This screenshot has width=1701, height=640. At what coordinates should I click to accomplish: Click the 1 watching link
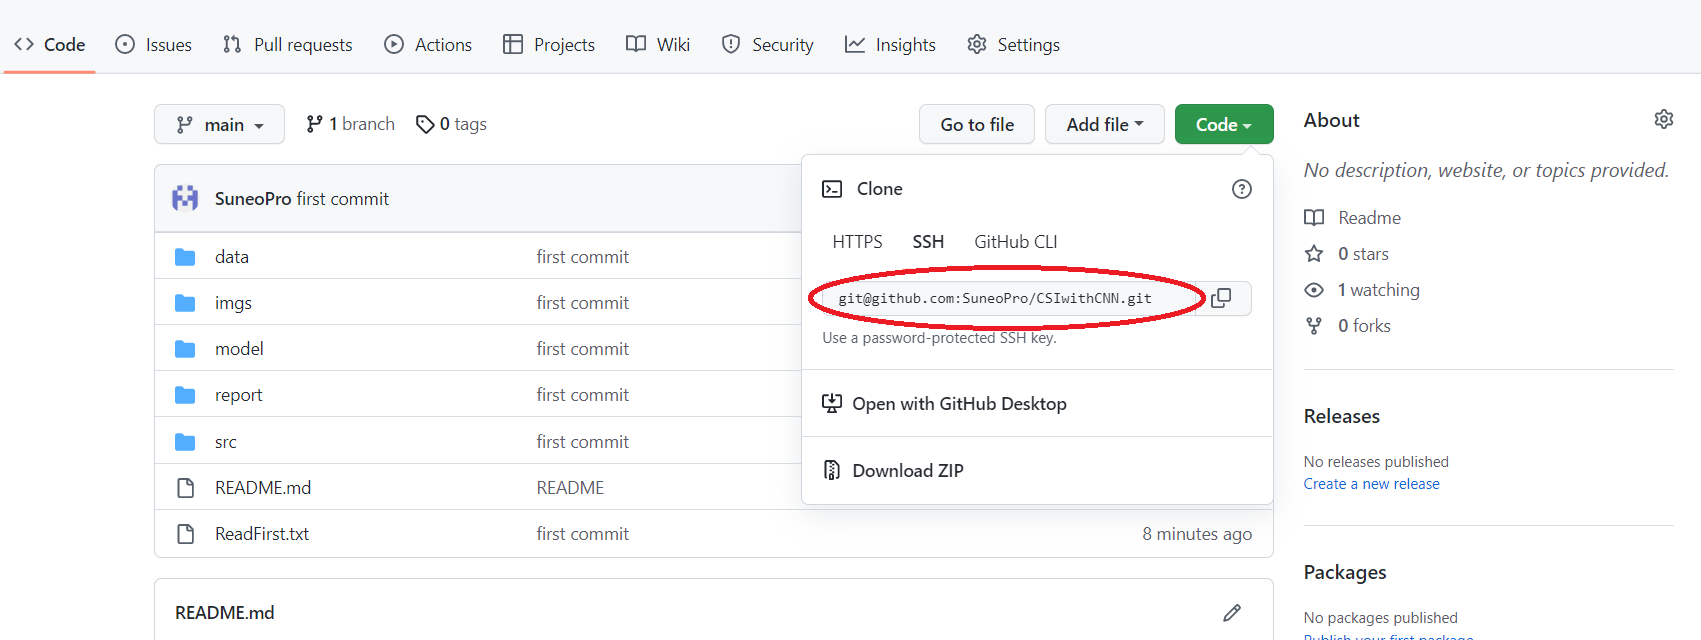coord(1378,290)
